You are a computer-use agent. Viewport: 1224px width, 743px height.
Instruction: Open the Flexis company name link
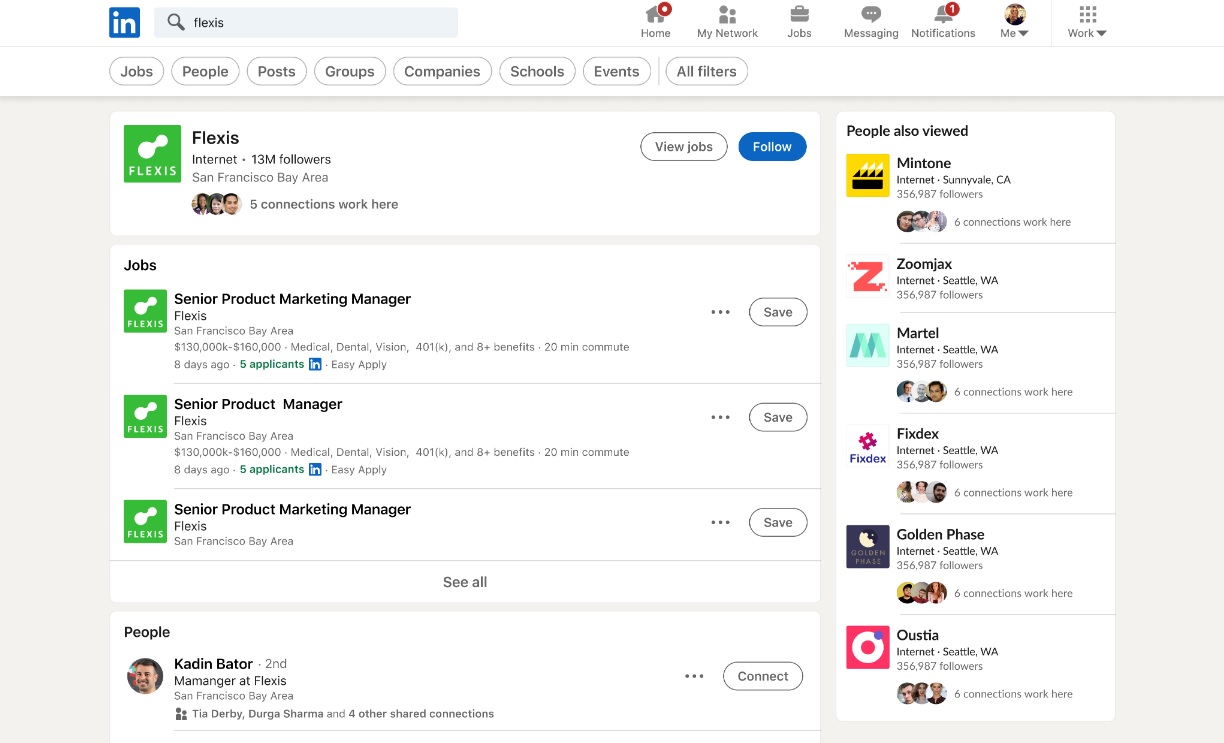(215, 138)
